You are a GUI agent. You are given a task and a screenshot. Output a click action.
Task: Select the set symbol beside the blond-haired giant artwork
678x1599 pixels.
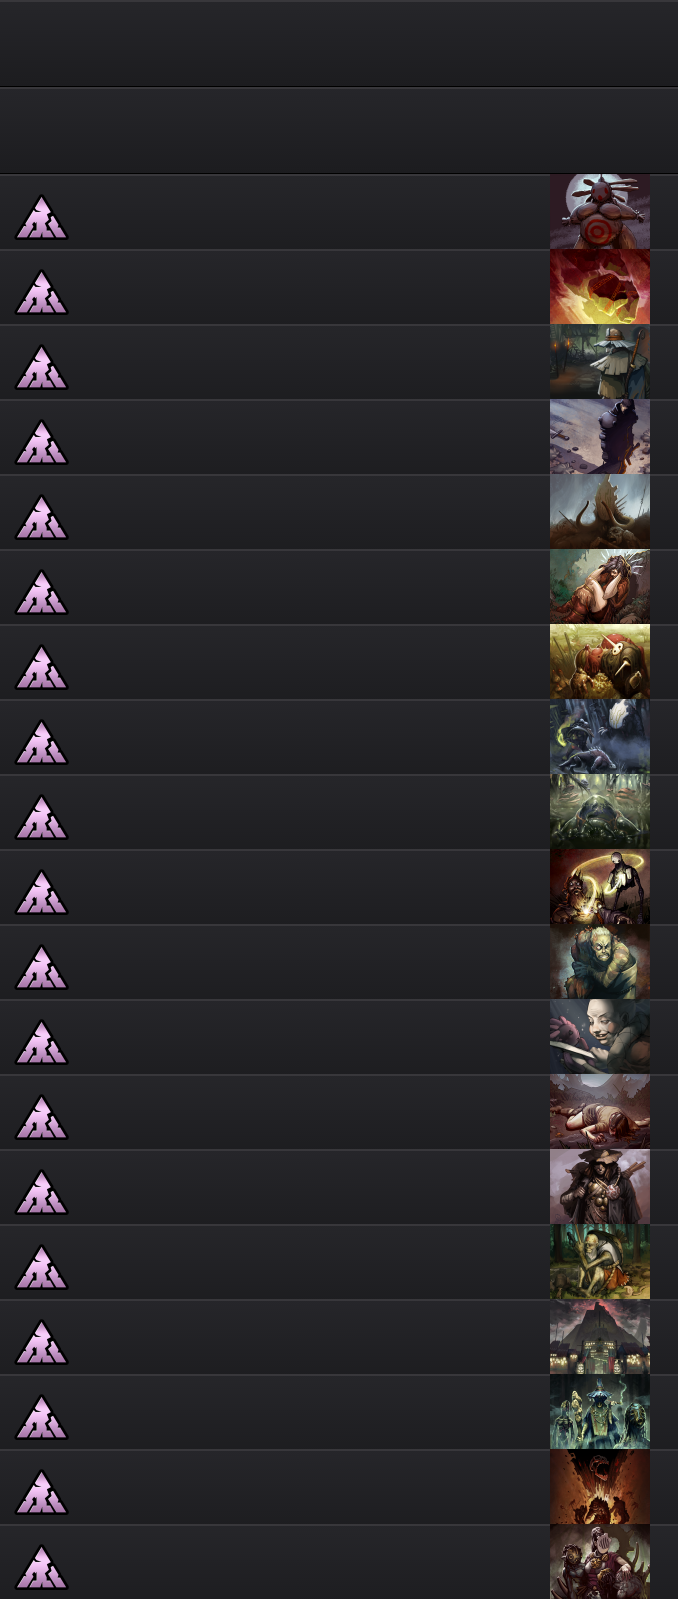click(x=42, y=967)
